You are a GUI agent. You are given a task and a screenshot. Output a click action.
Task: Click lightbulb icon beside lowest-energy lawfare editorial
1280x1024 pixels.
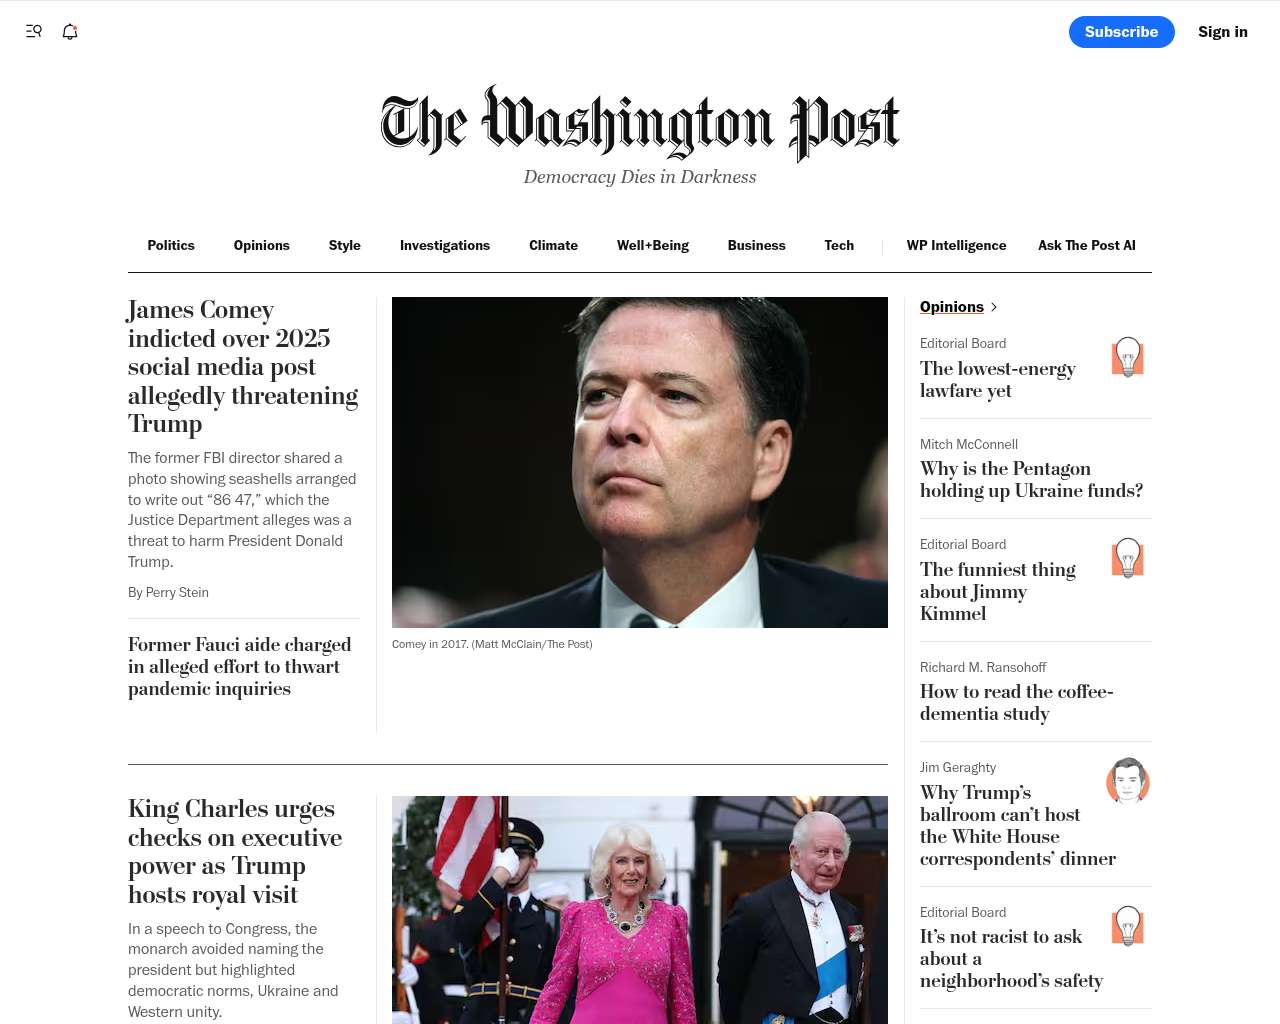pyautogui.click(x=1128, y=357)
